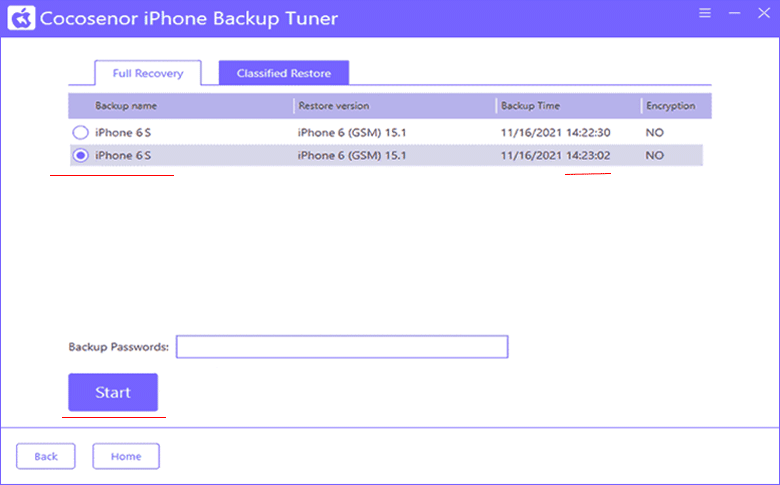
Task: Click the Cocosenor apple logo icon
Action: pos(21,18)
